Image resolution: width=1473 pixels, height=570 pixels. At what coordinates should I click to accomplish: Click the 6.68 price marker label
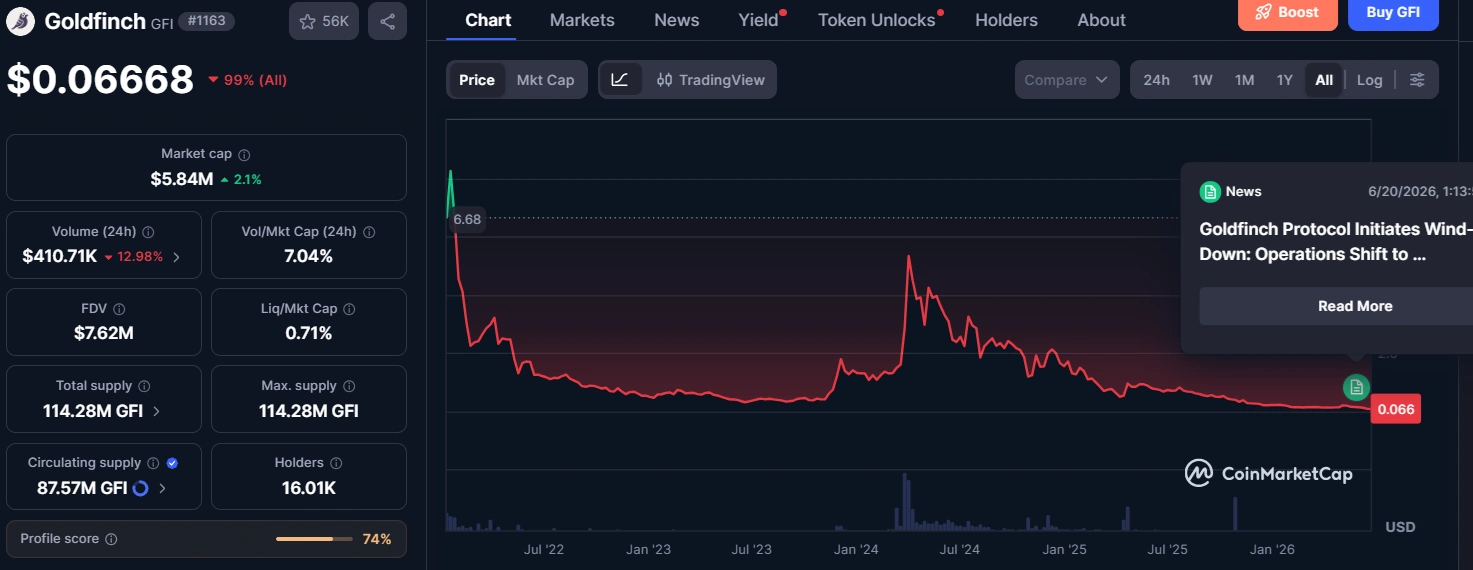[x=467, y=219]
